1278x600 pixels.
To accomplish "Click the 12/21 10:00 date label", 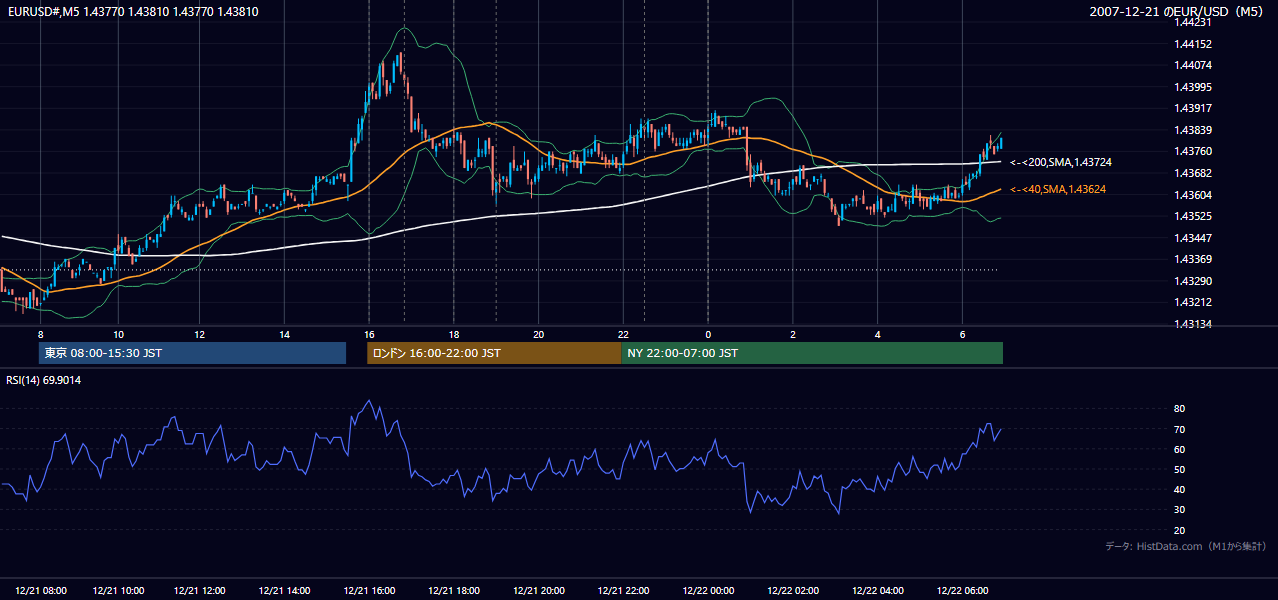I will (x=118, y=590).
